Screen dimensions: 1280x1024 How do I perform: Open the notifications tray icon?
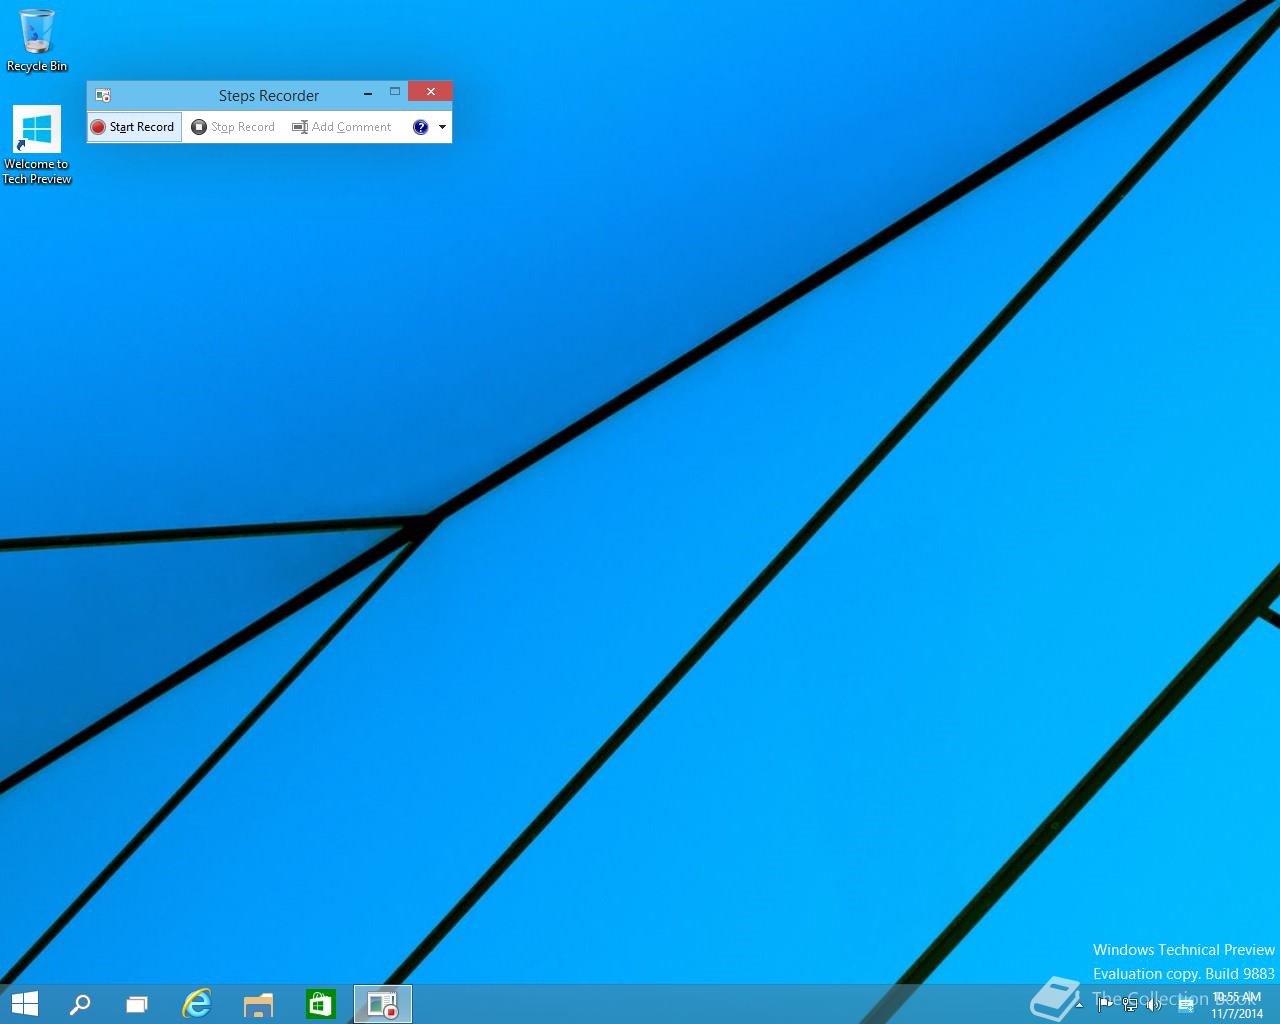[x=1186, y=1005]
